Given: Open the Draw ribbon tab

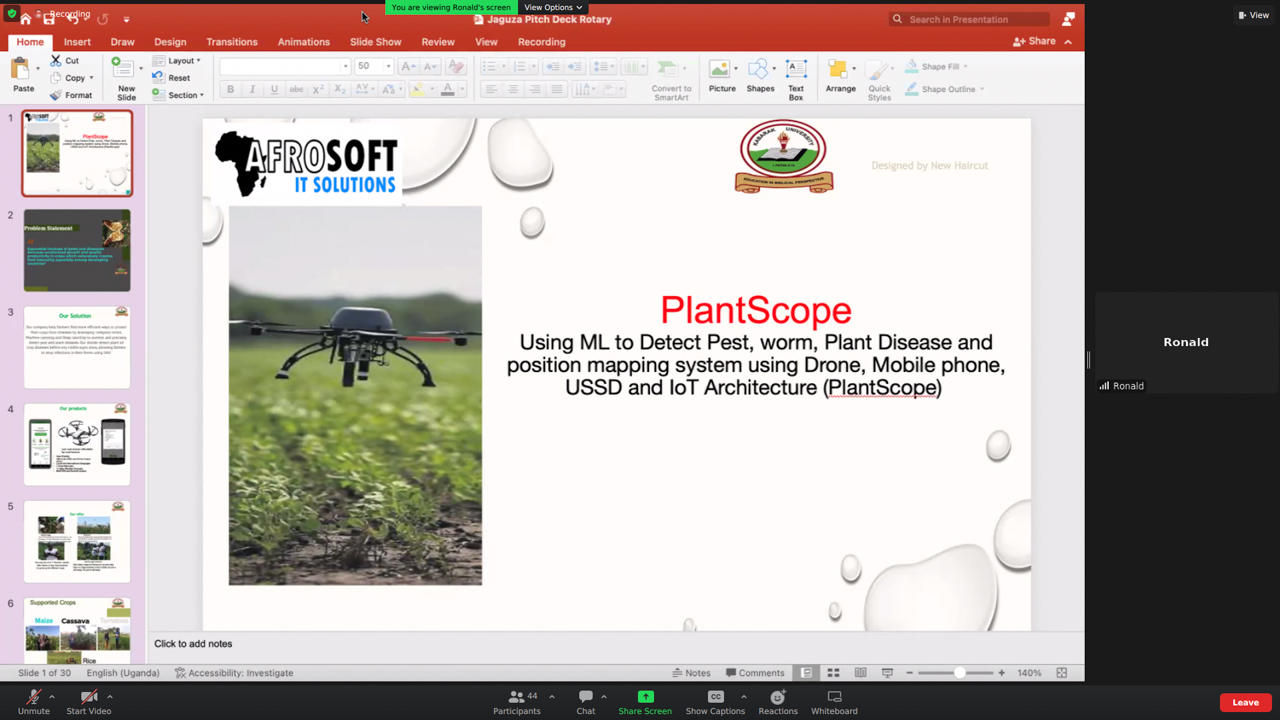Looking at the screenshot, I should [123, 42].
